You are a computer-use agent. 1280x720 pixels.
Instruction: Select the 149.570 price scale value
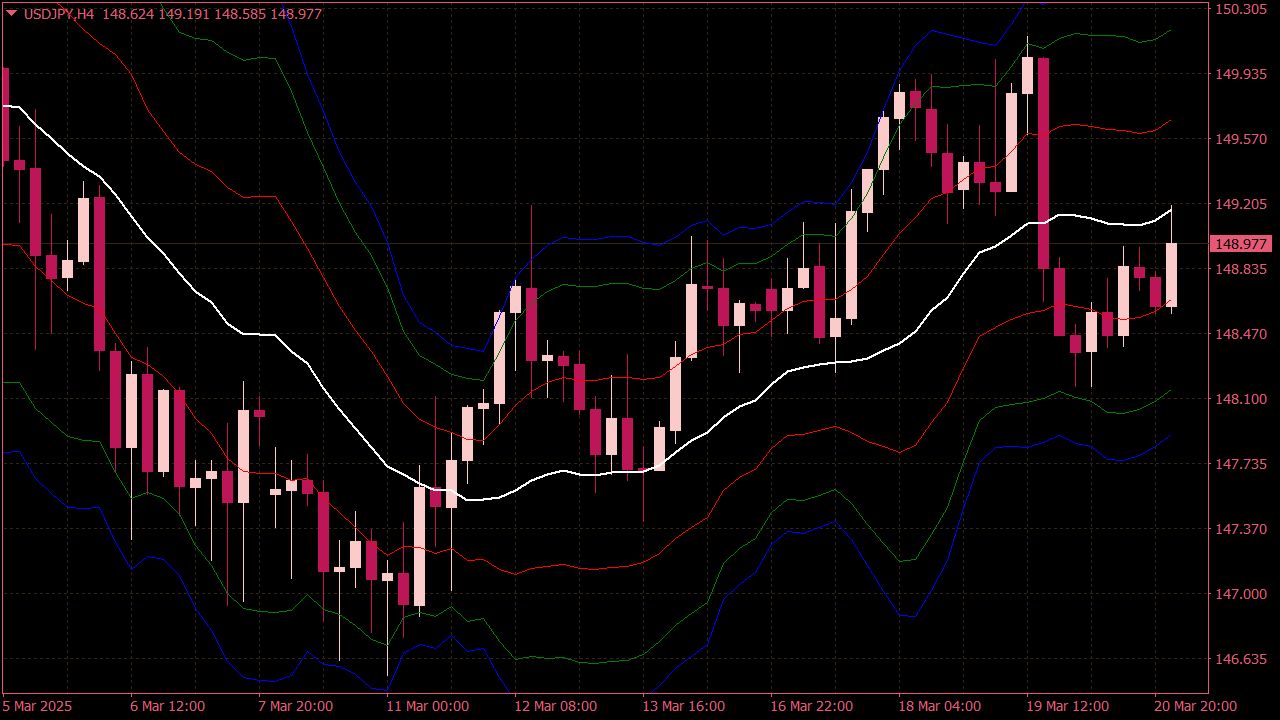click(x=1240, y=139)
